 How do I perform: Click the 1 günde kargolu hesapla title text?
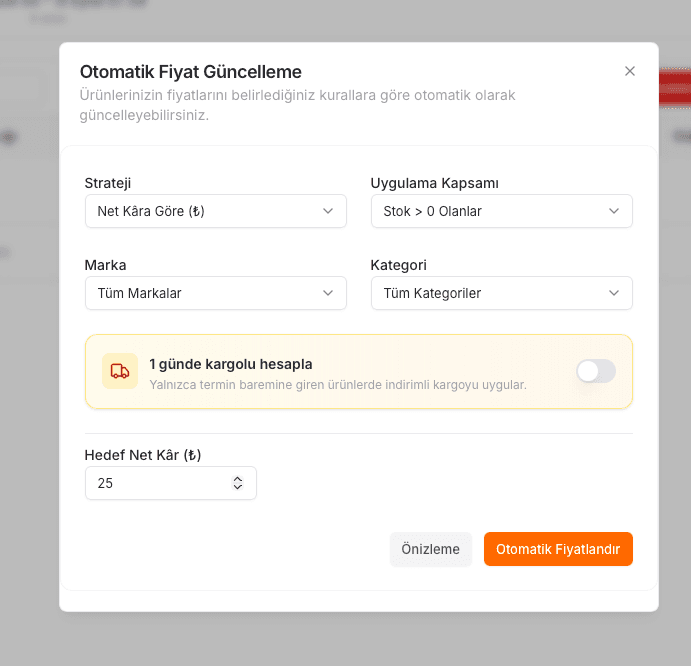[x=230, y=364]
